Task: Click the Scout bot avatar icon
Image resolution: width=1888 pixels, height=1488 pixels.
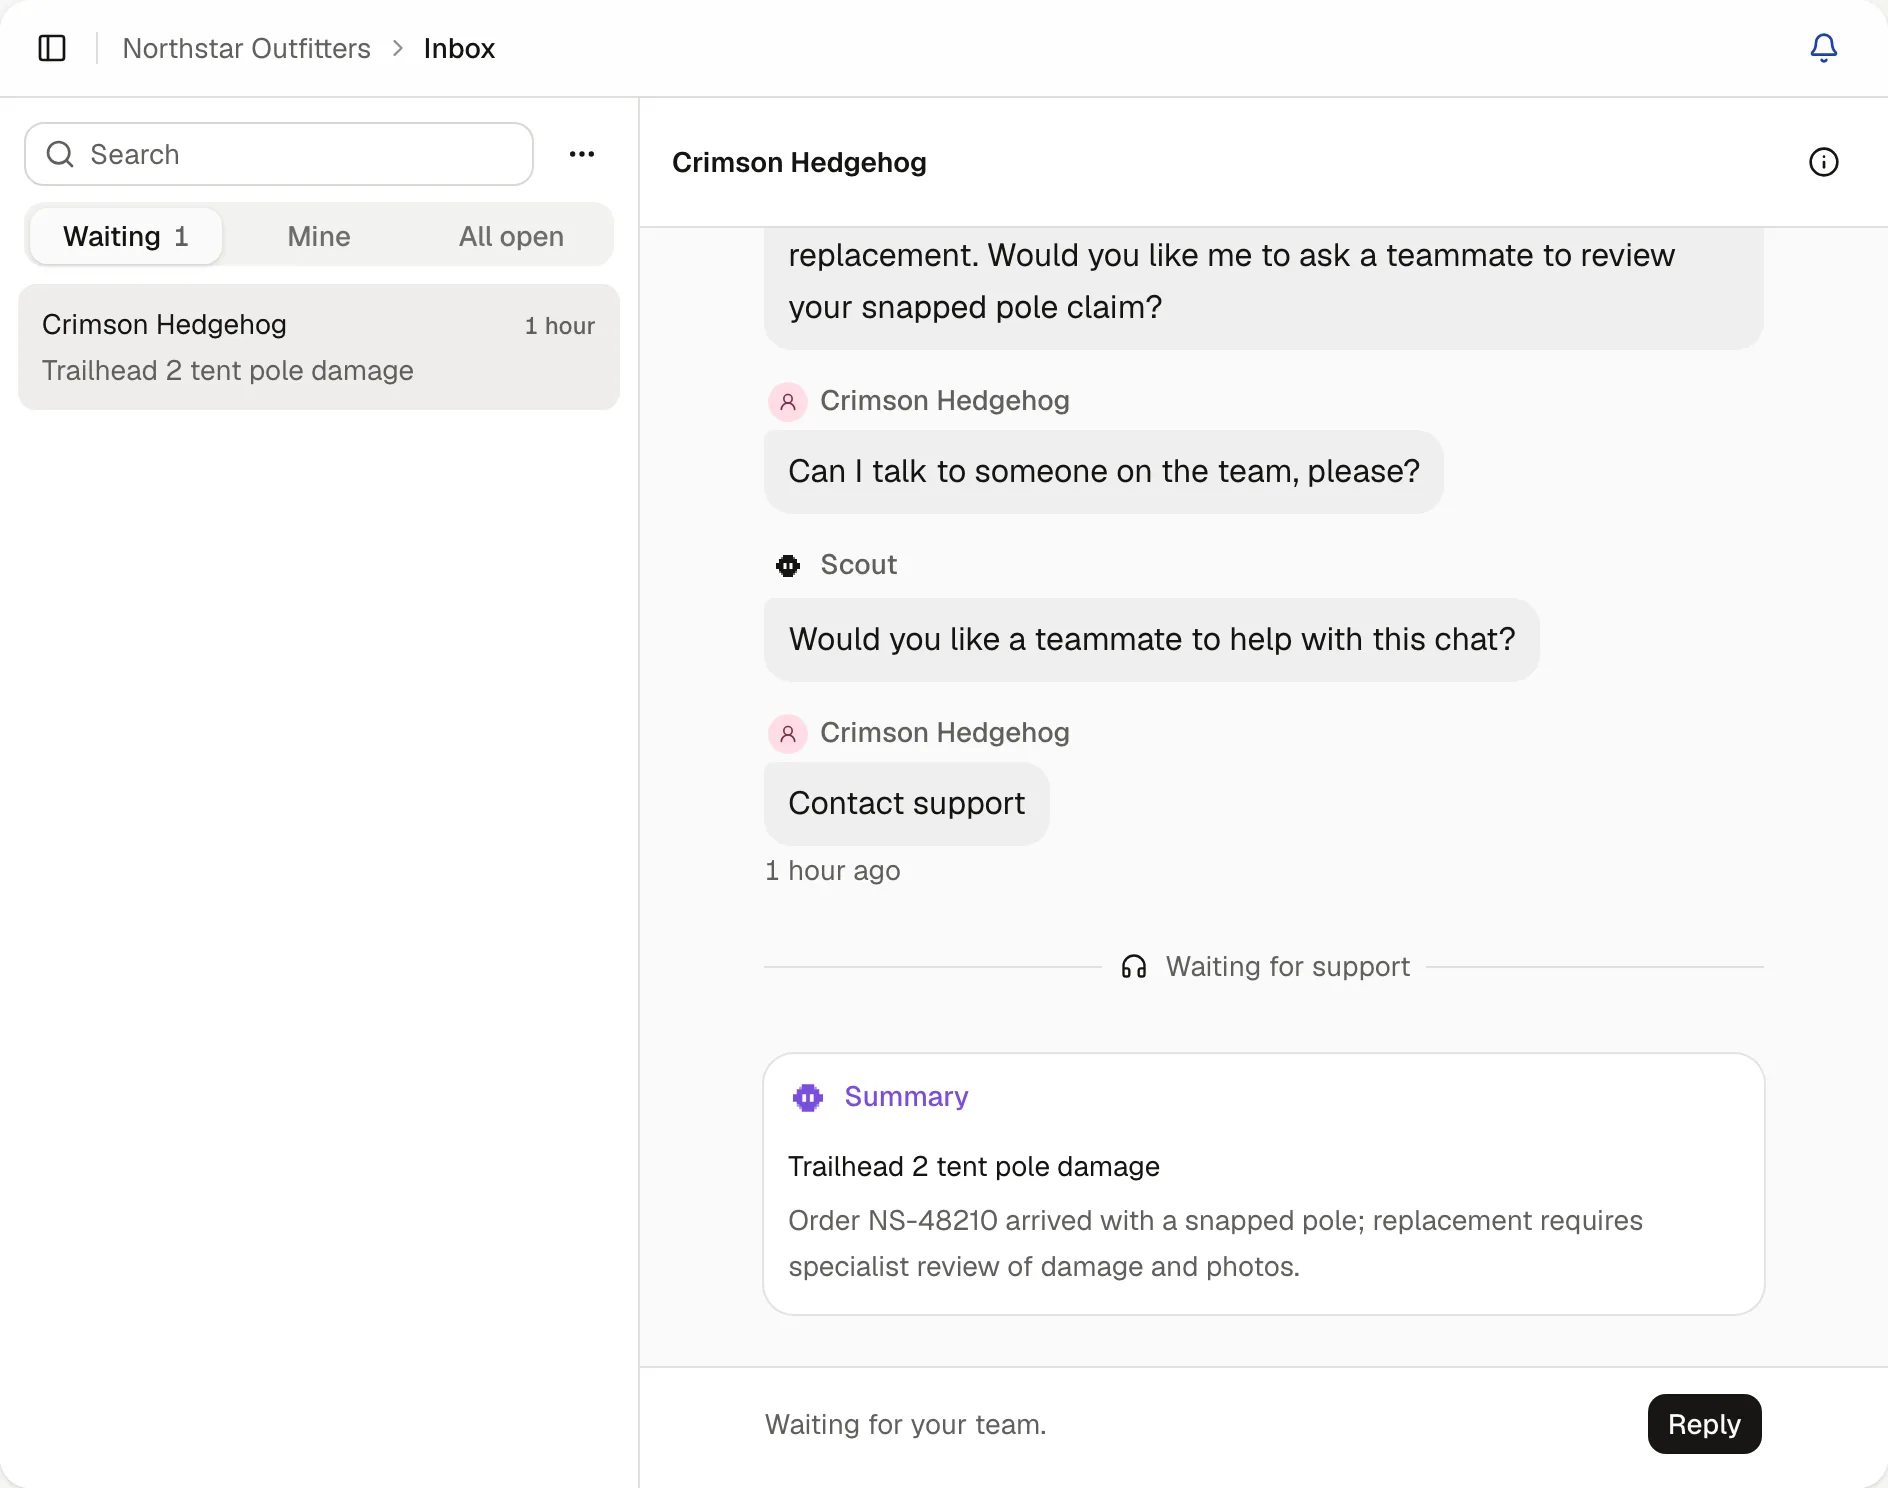Action: coord(788,566)
